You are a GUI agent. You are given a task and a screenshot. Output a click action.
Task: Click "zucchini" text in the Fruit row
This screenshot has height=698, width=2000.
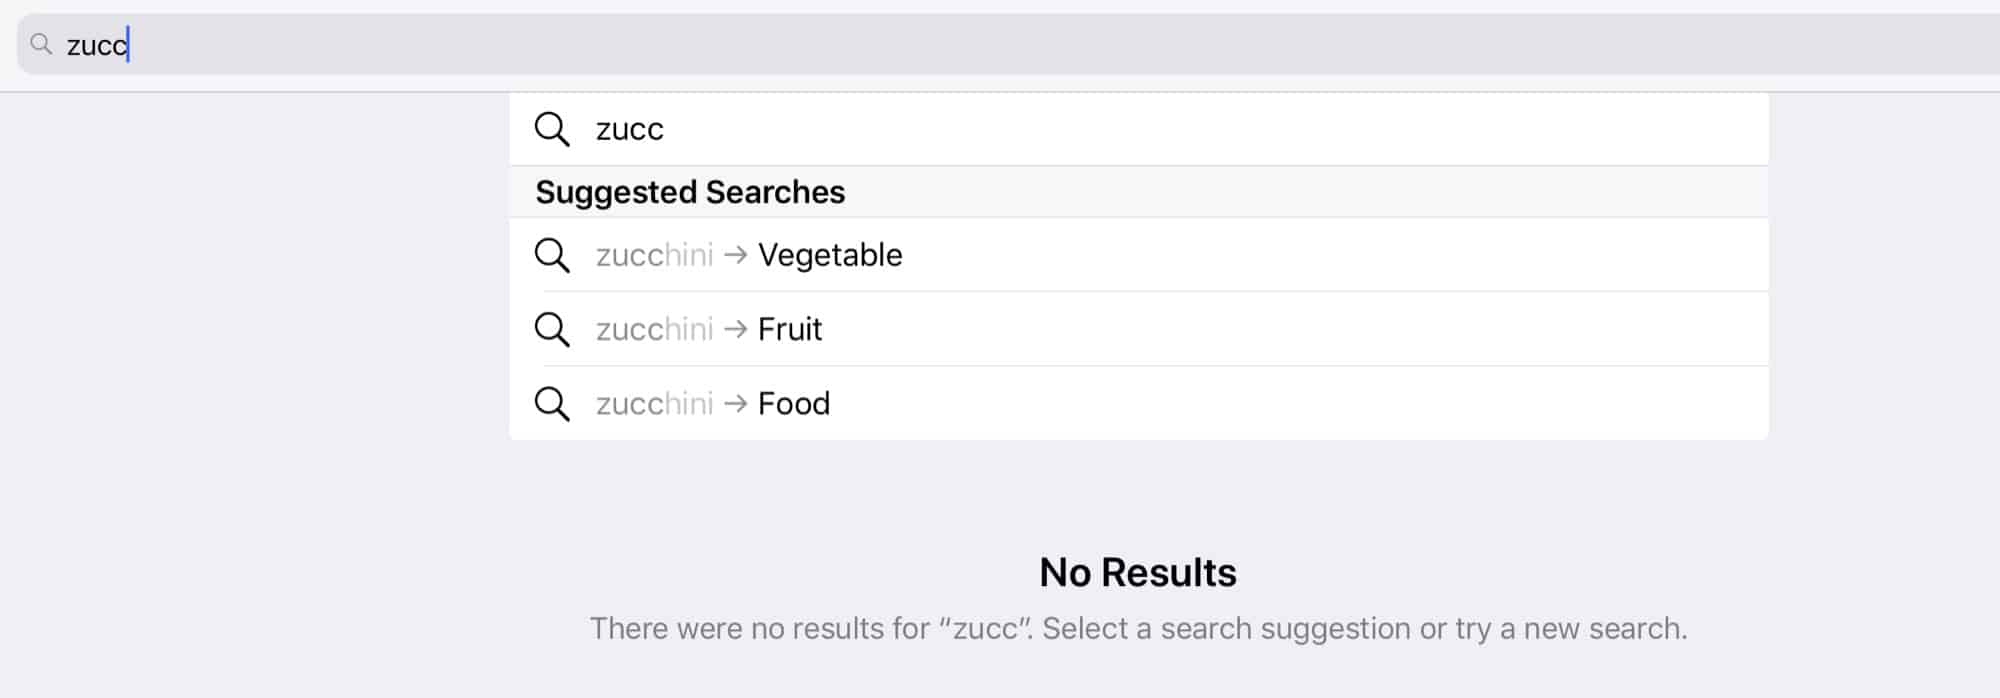(x=654, y=329)
